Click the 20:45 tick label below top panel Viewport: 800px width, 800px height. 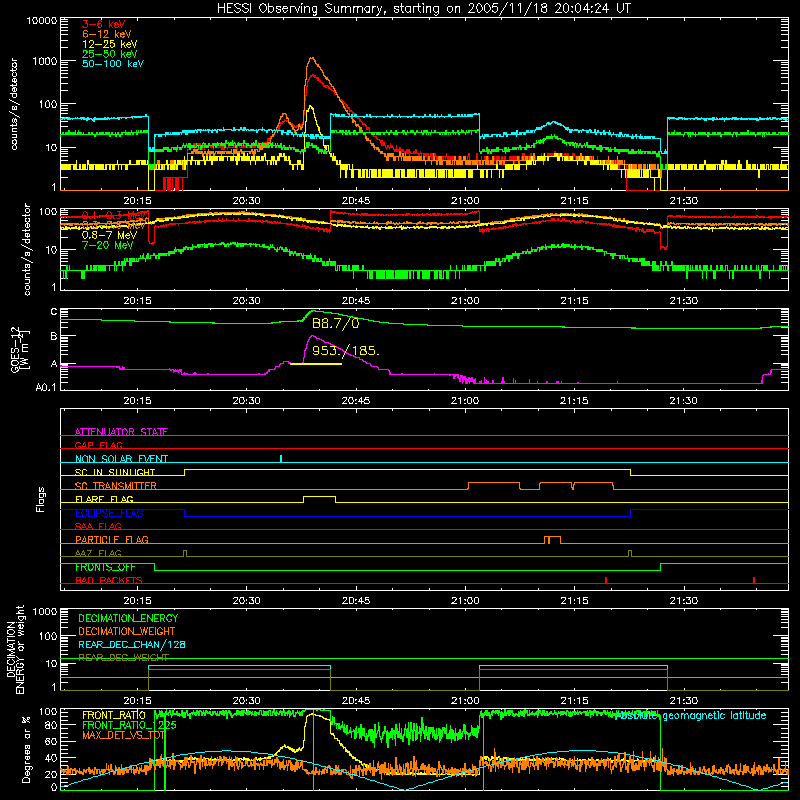coord(356,201)
